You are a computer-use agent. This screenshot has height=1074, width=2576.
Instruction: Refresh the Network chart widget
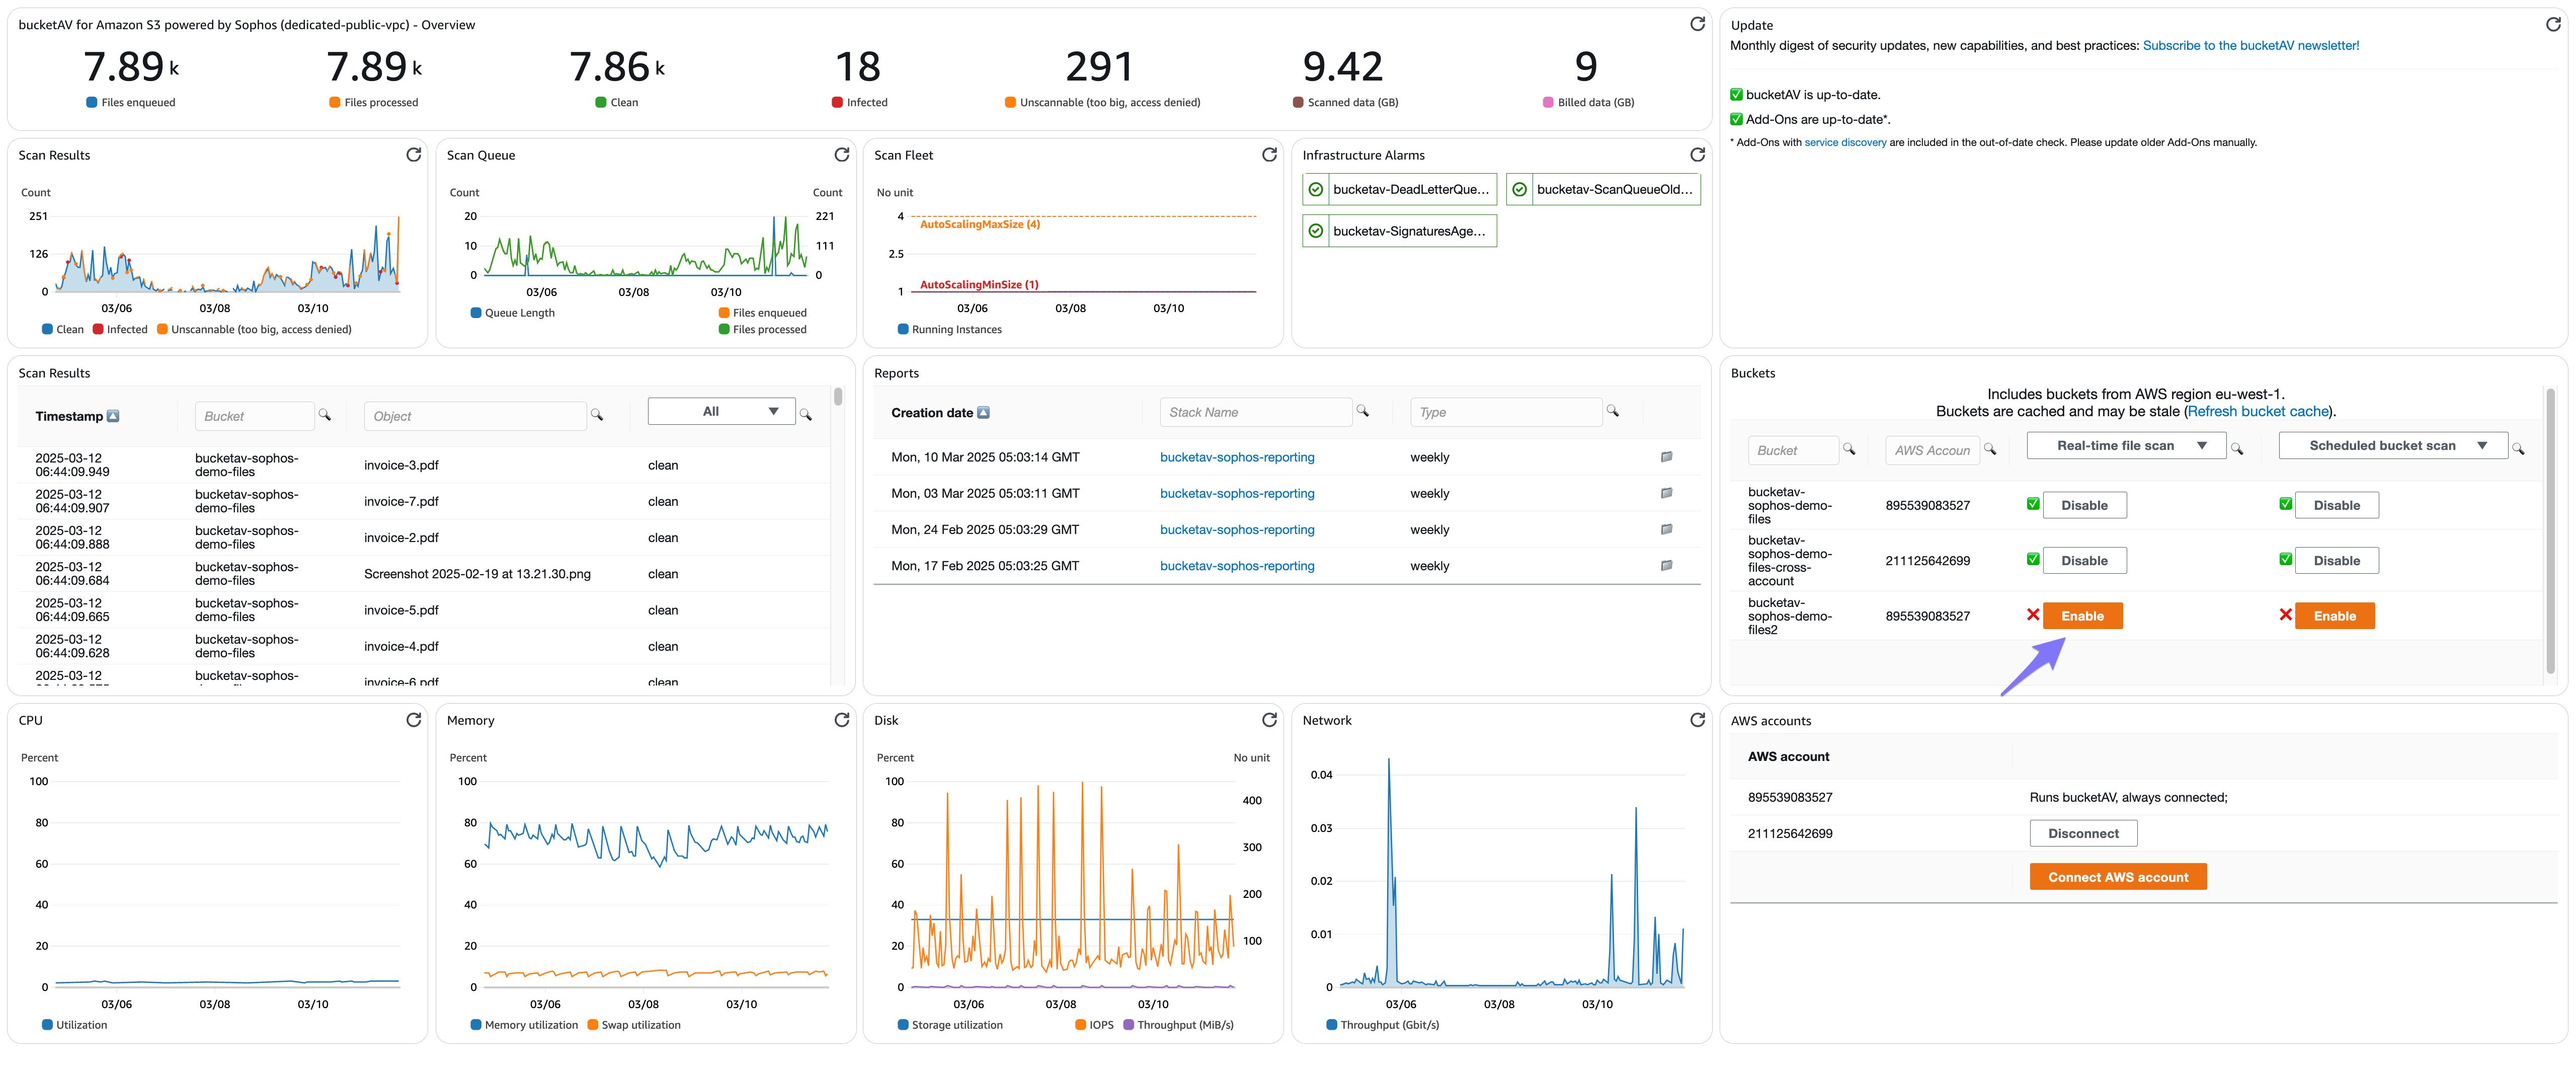[1697, 719]
